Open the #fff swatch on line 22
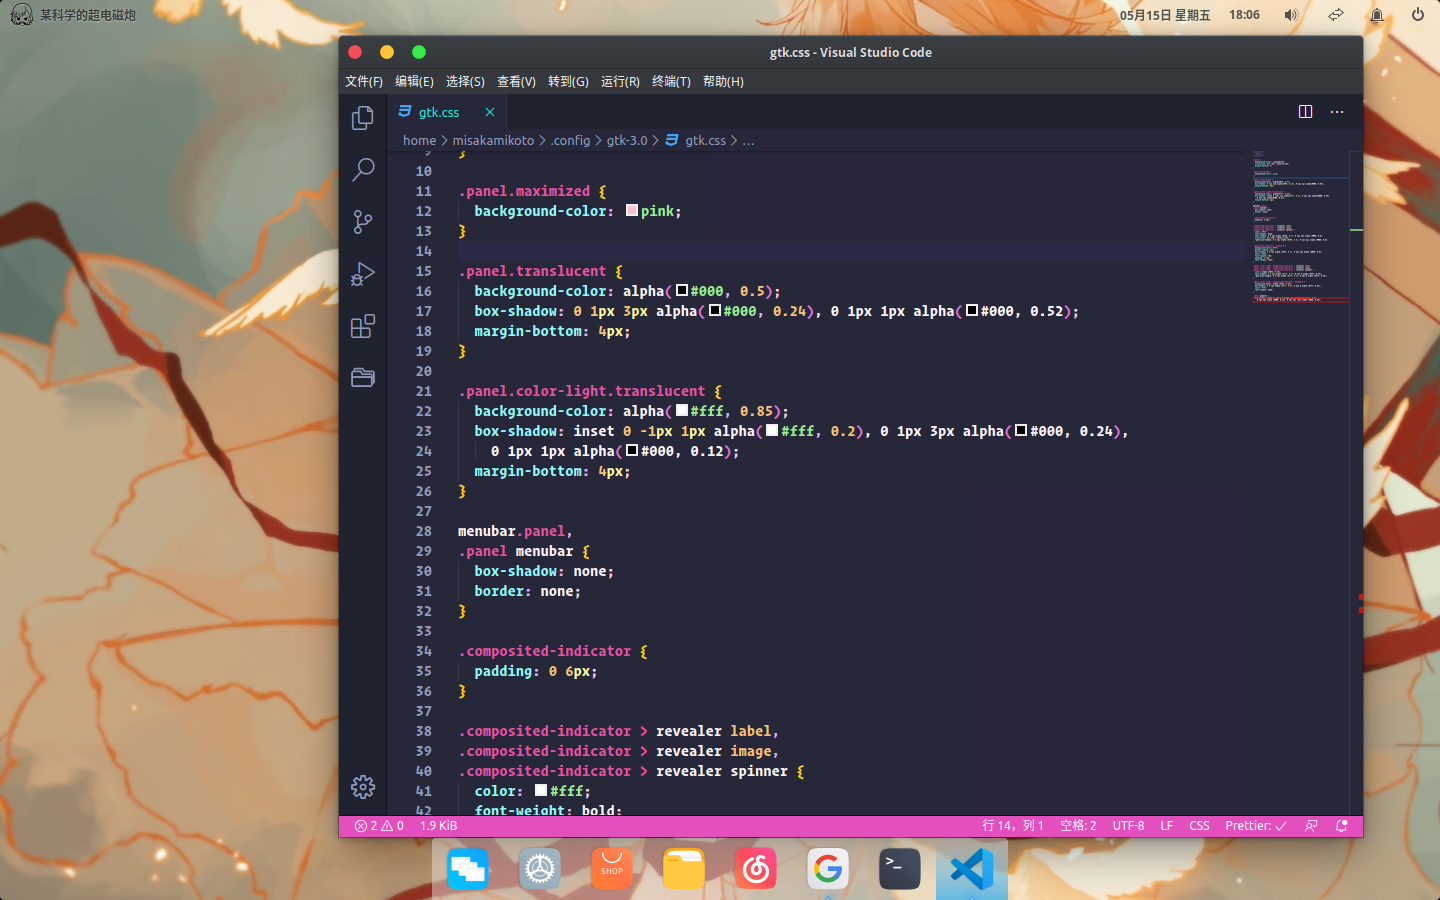This screenshot has width=1440, height=900. pyautogui.click(x=682, y=410)
